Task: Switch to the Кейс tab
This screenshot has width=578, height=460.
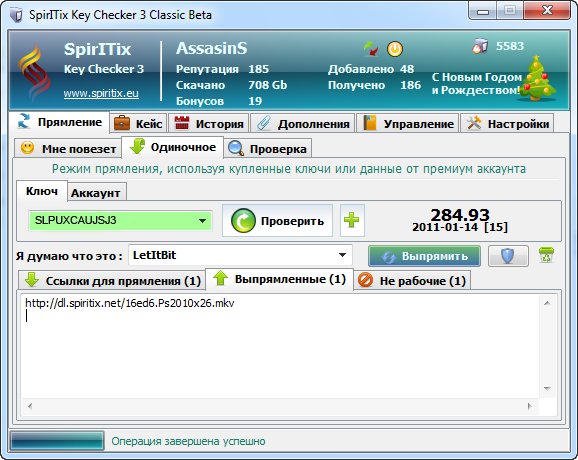Action: point(138,123)
